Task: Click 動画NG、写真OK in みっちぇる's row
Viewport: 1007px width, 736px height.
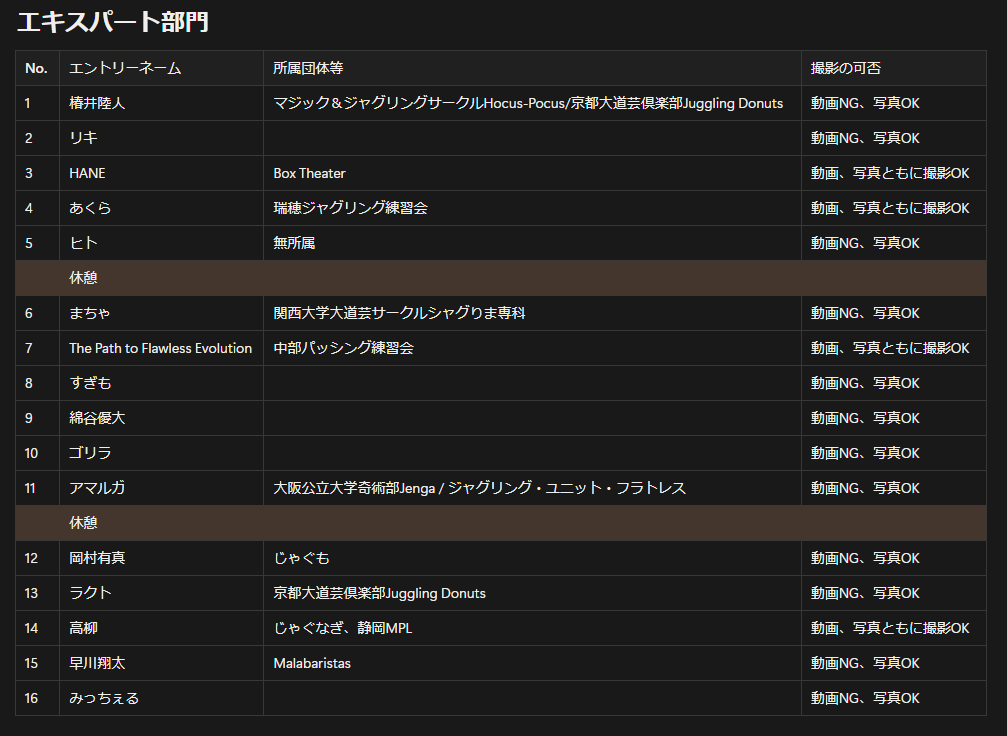Action: (865, 698)
